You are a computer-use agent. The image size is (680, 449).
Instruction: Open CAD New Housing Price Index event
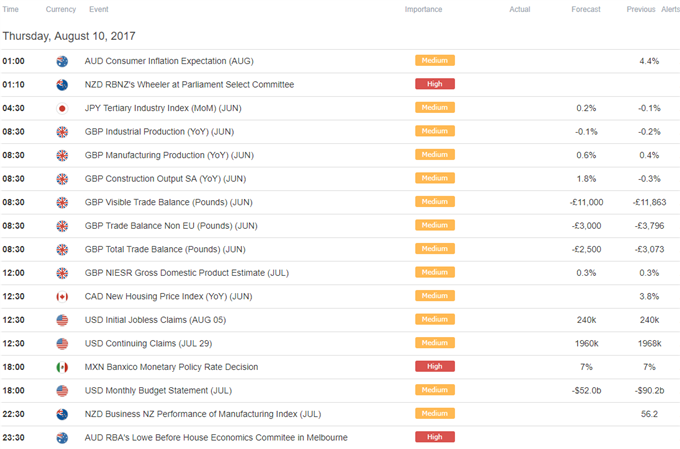[x=168, y=297]
